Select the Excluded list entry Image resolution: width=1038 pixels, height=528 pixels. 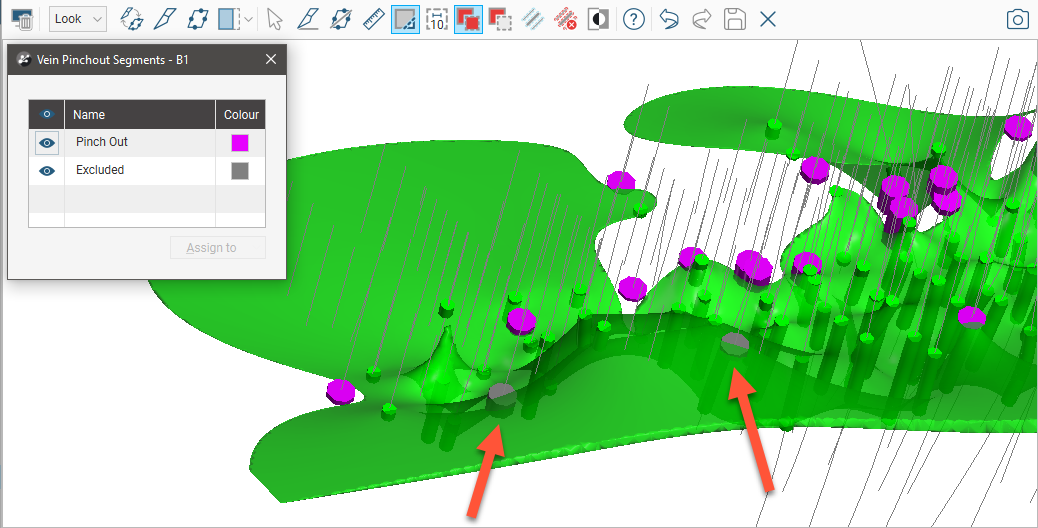[100, 171]
